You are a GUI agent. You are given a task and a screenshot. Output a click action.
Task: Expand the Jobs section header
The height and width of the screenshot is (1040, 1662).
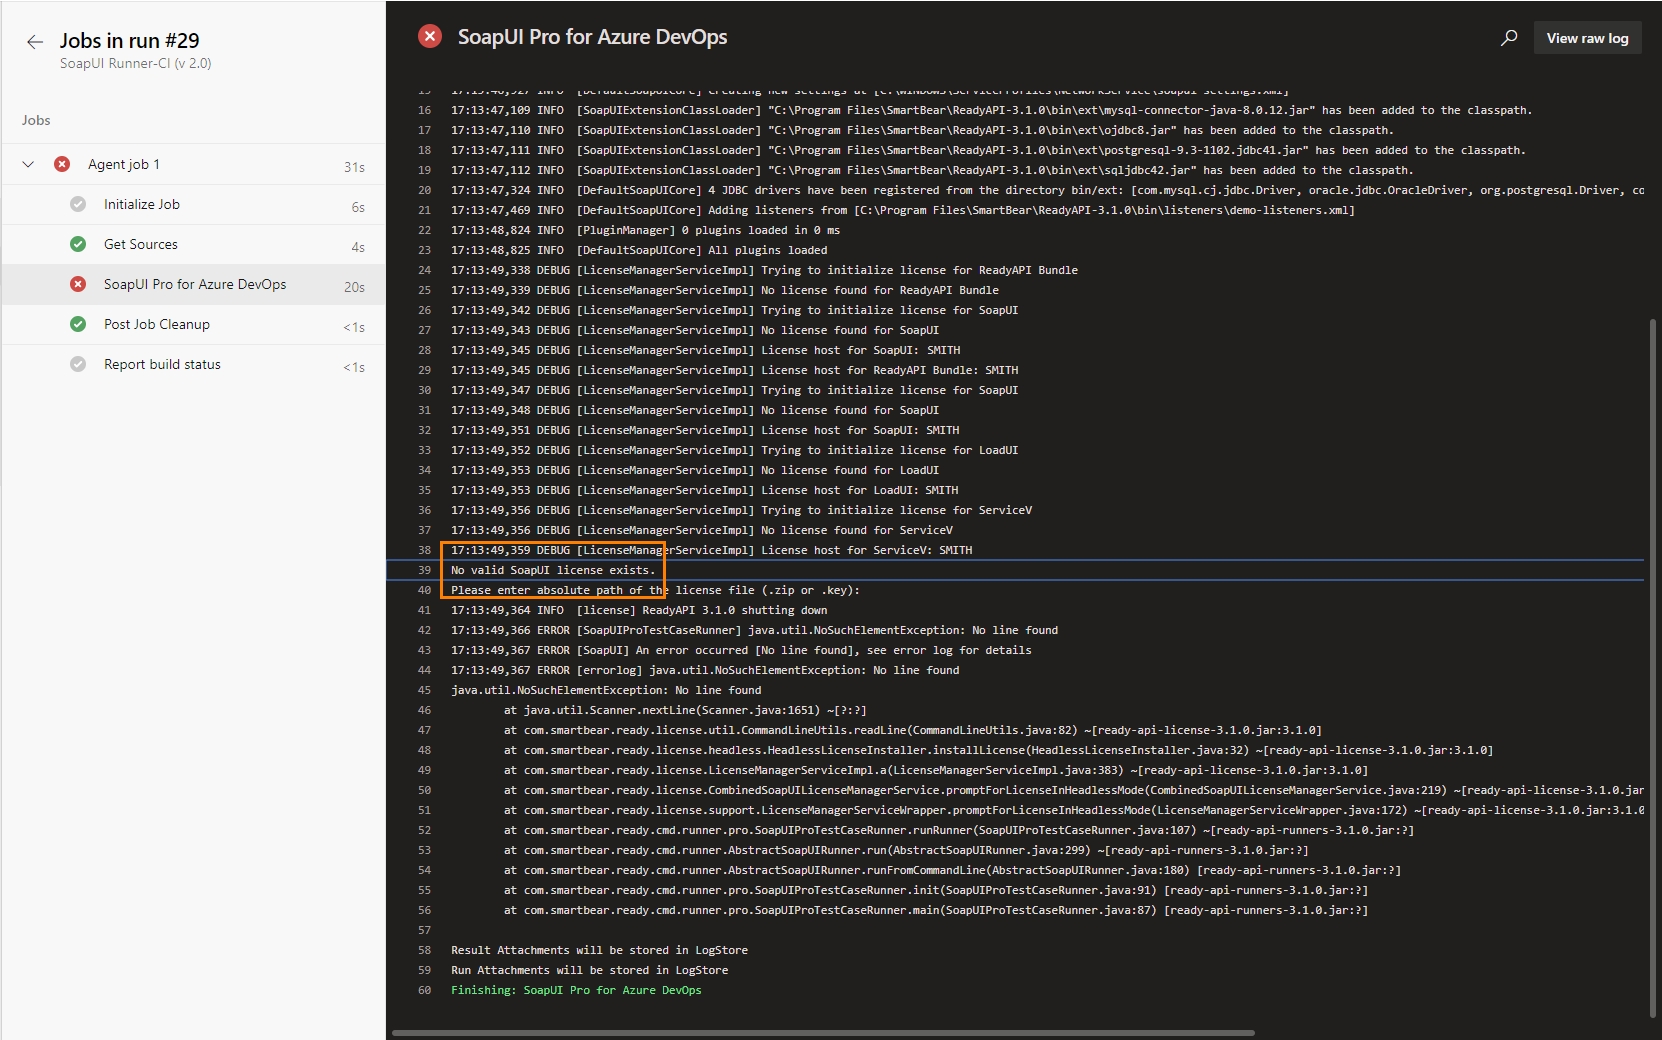(x=36, y=119)
